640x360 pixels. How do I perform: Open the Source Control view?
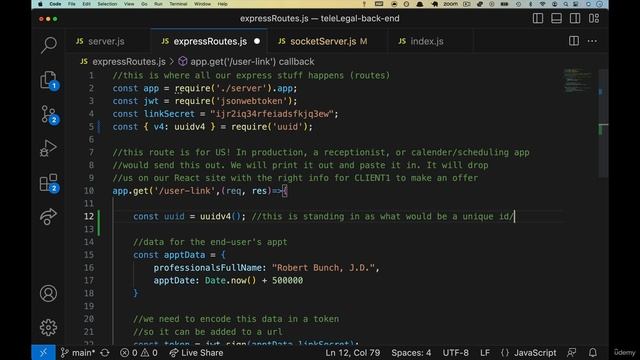click(x=49, y=114)
